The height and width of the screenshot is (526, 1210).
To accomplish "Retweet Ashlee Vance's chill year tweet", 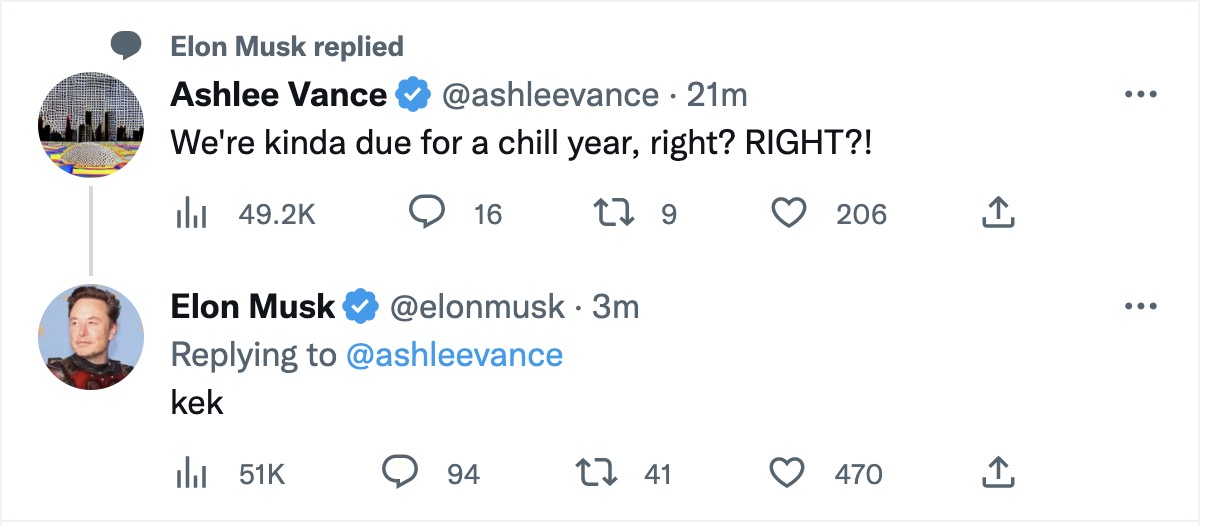I will (610, 212).
